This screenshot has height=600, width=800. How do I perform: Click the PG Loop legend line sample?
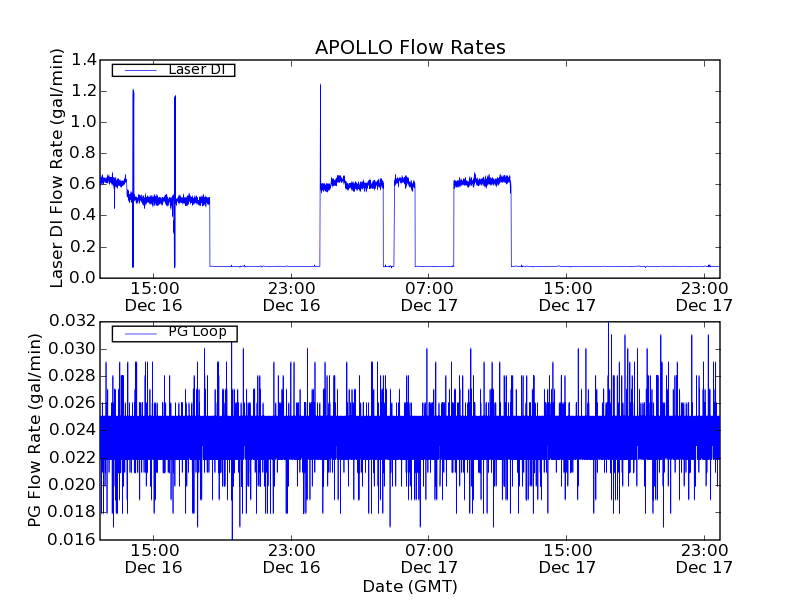click(x=140, y=334)
